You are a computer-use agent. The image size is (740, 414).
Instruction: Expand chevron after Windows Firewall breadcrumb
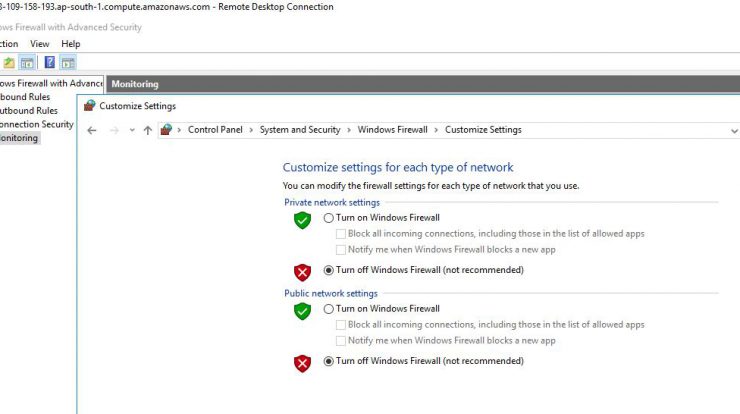click(436, 130)
